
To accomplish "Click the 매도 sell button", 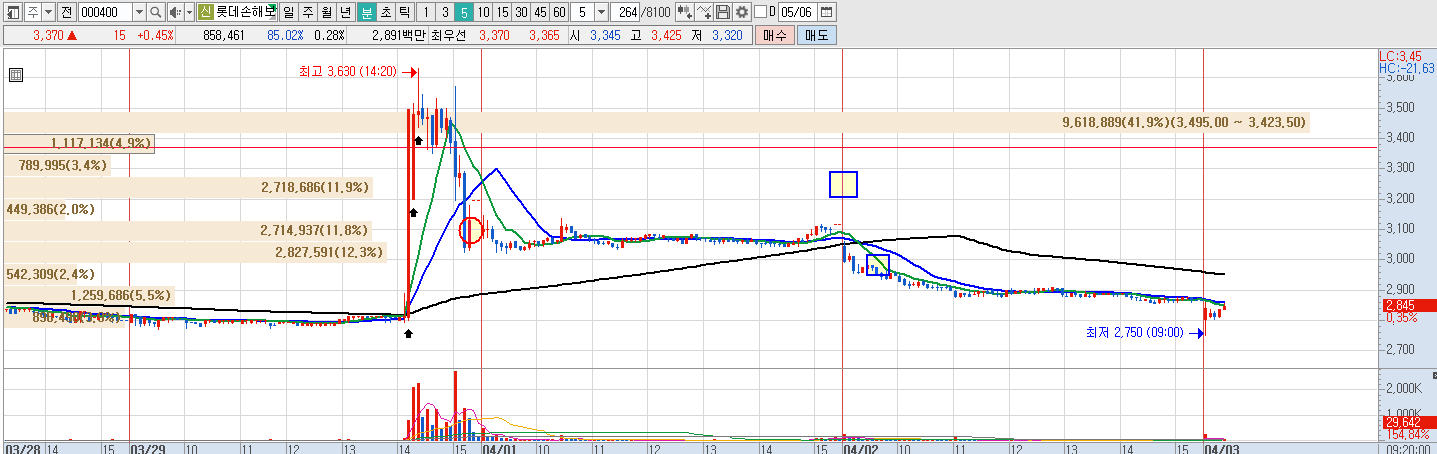I will 816,35.
